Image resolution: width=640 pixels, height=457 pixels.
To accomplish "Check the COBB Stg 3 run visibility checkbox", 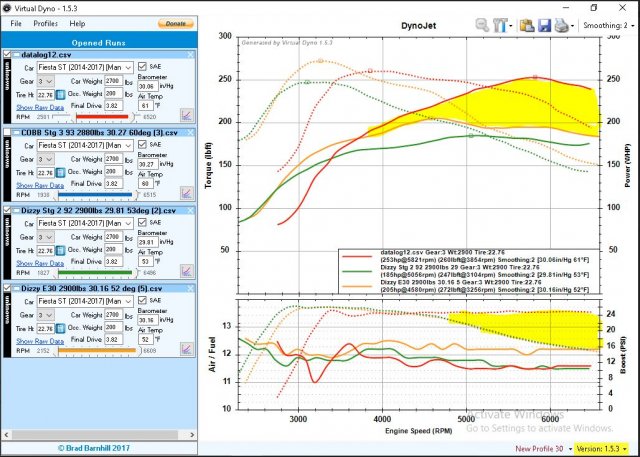I will (x=7, y=133).
